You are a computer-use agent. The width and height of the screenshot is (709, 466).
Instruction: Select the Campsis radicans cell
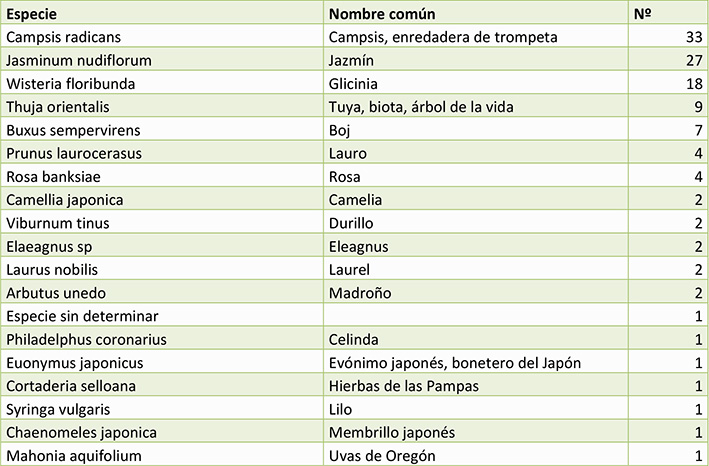pos(162,36)
